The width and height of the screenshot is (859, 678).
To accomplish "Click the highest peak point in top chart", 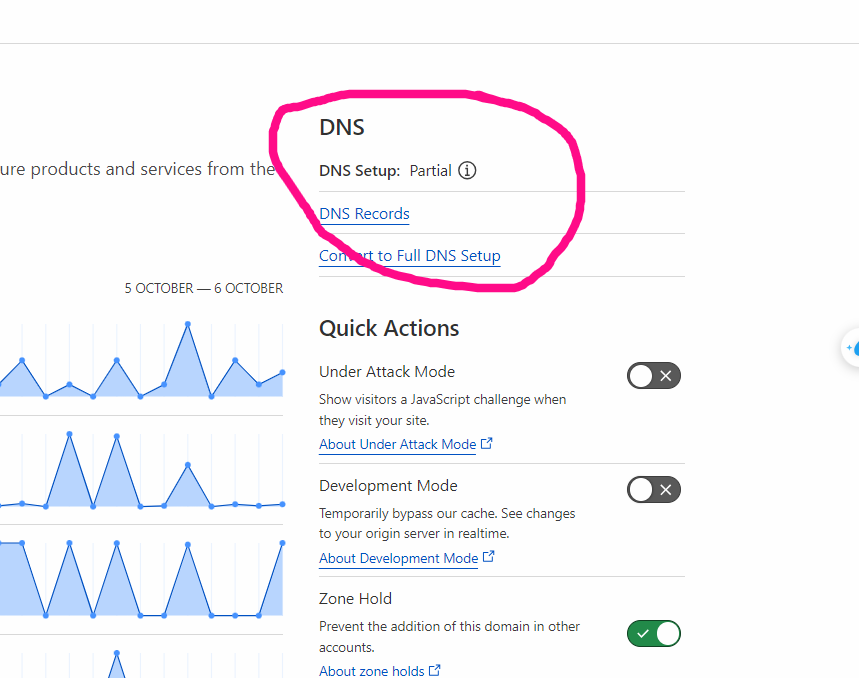I will [187, 324].
